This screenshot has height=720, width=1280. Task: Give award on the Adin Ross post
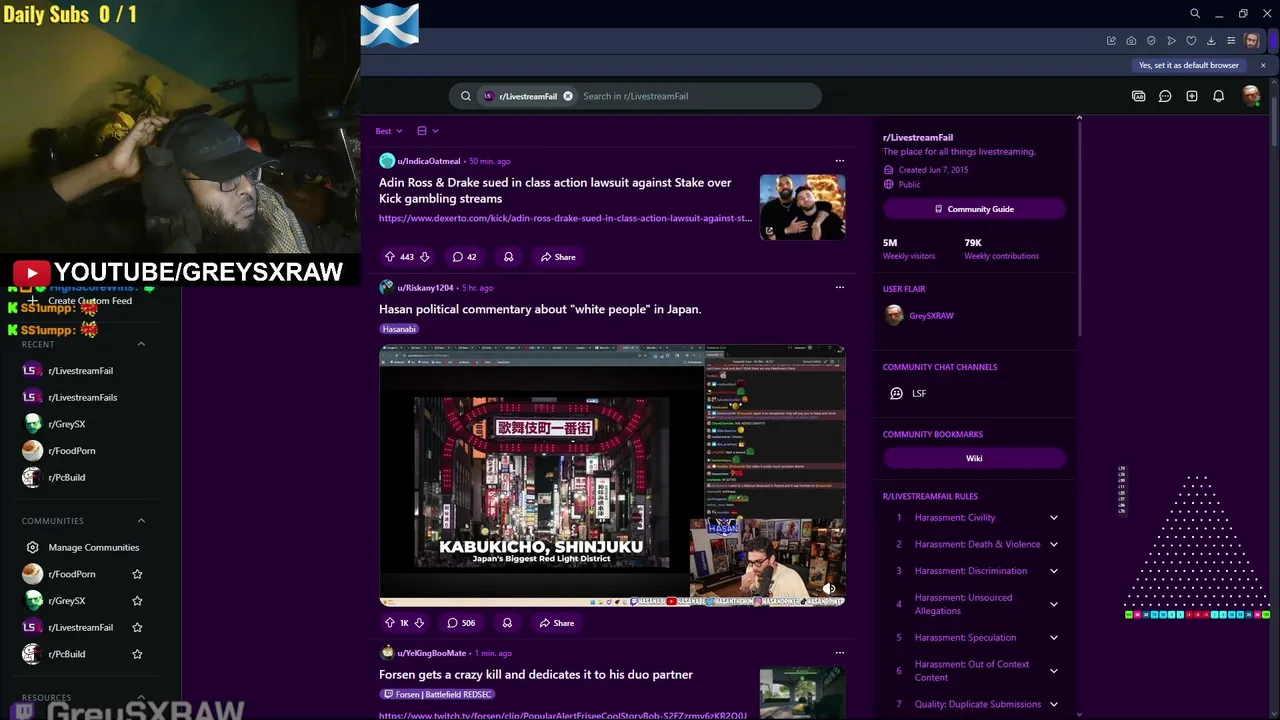(x=508, y=257)
